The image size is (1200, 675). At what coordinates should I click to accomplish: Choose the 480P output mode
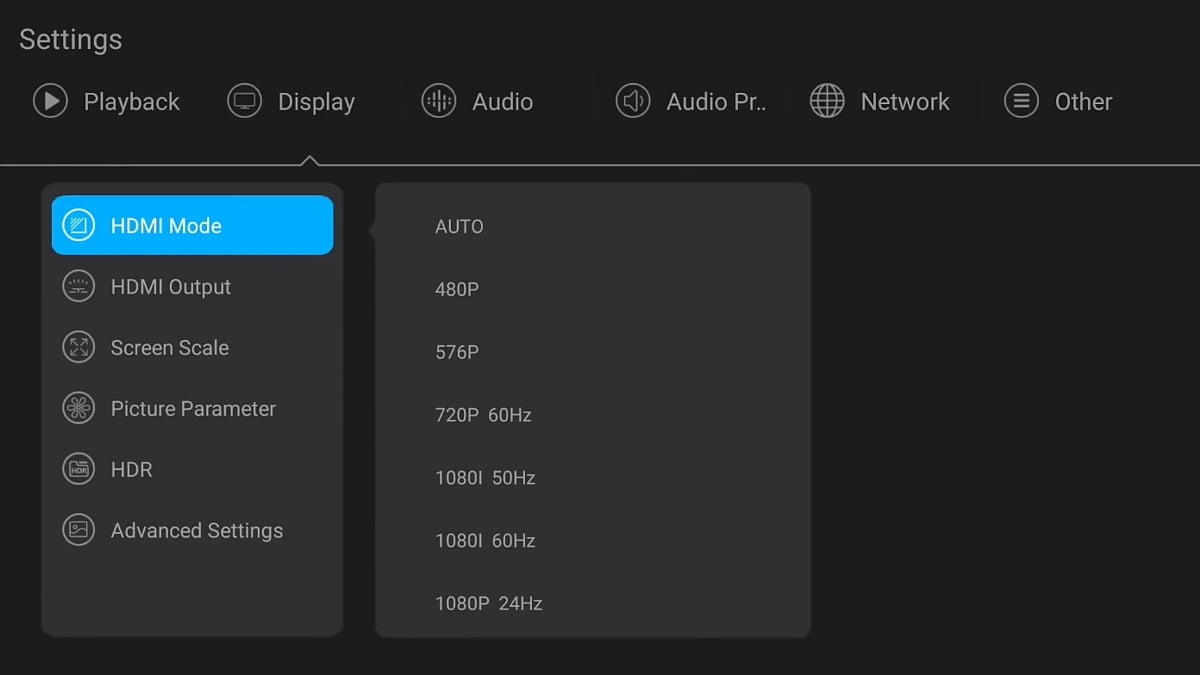[458, 289]
